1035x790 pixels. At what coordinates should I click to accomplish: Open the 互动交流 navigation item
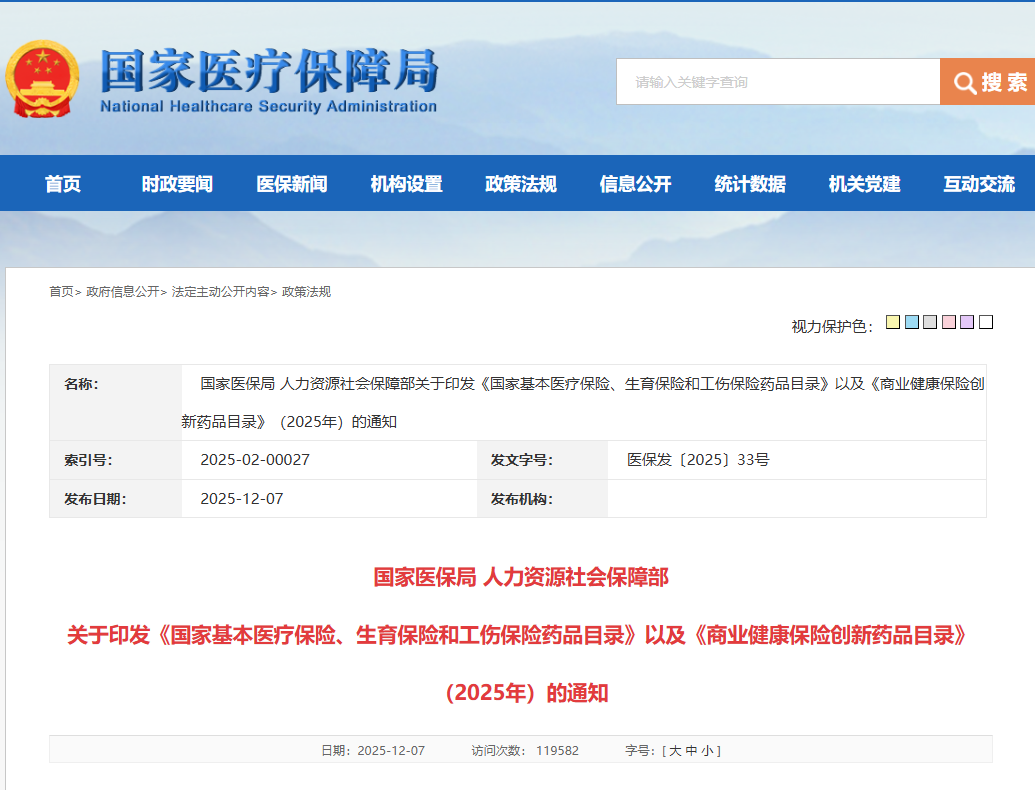(x=979, y=184)
